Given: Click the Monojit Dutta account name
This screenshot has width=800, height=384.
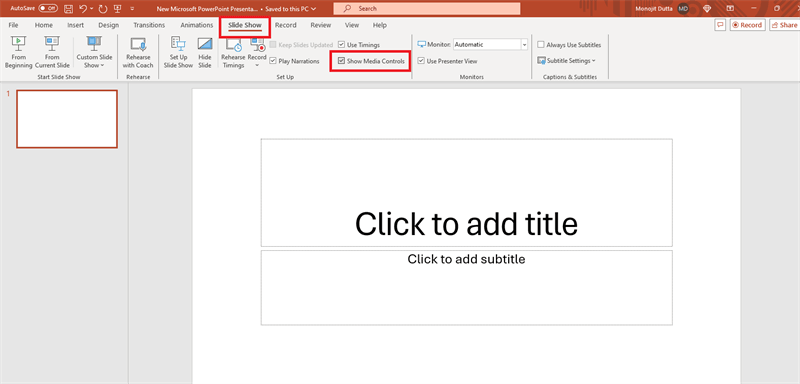Looking at the screenshot, I should [655, 9].
